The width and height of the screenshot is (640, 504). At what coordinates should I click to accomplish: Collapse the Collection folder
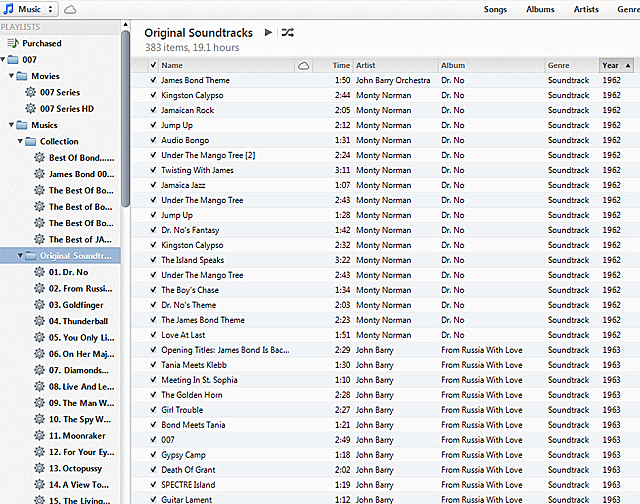tap(20, 141)
